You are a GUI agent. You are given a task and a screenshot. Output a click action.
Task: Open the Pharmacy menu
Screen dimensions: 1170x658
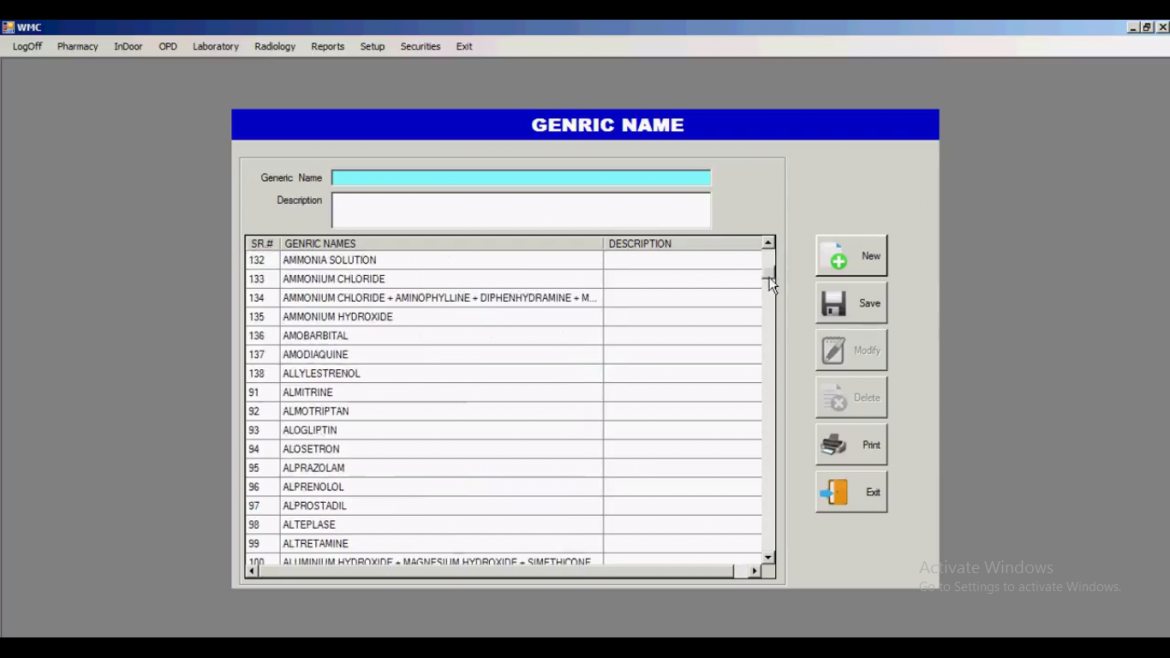pyautogui.click(x=77, y=46)
